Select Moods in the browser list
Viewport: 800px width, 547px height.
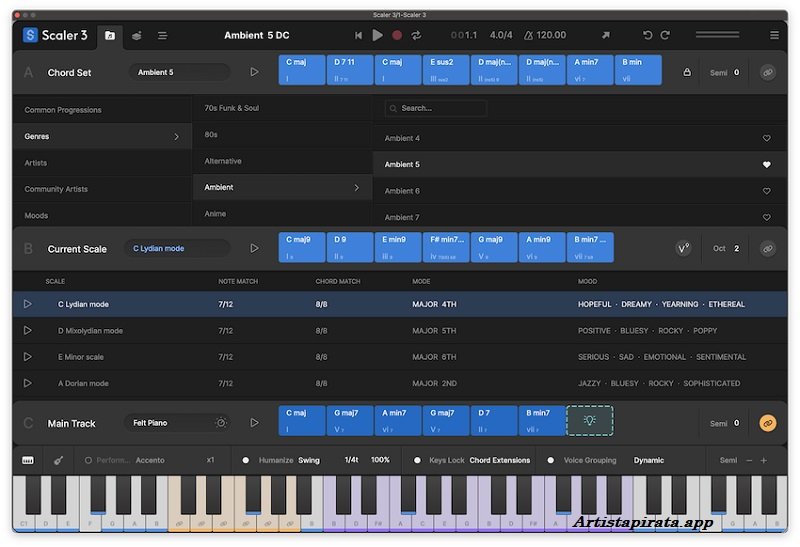click(x=36, y=215)
